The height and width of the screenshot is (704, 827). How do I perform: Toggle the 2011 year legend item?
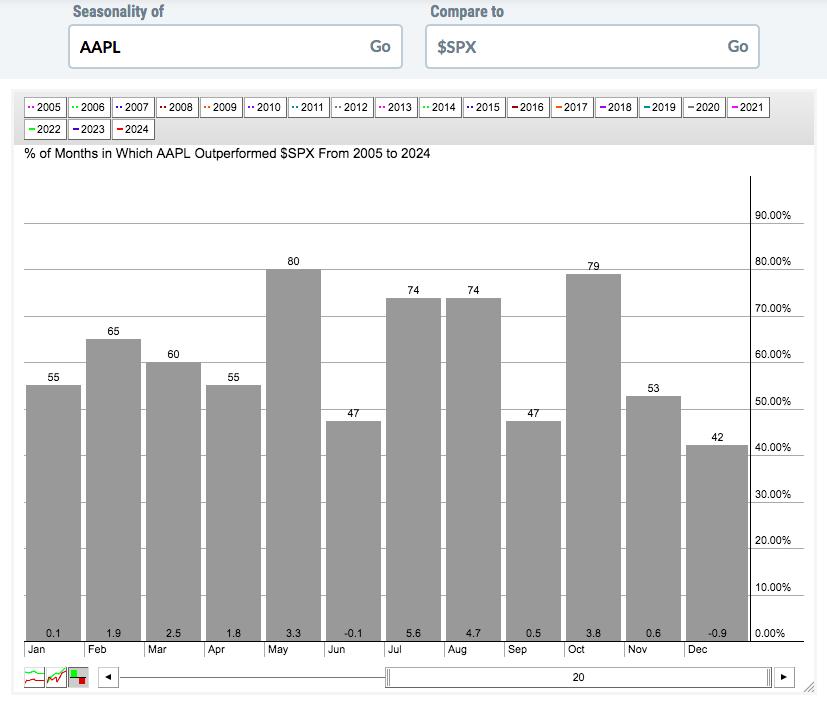tap(308, 107)
